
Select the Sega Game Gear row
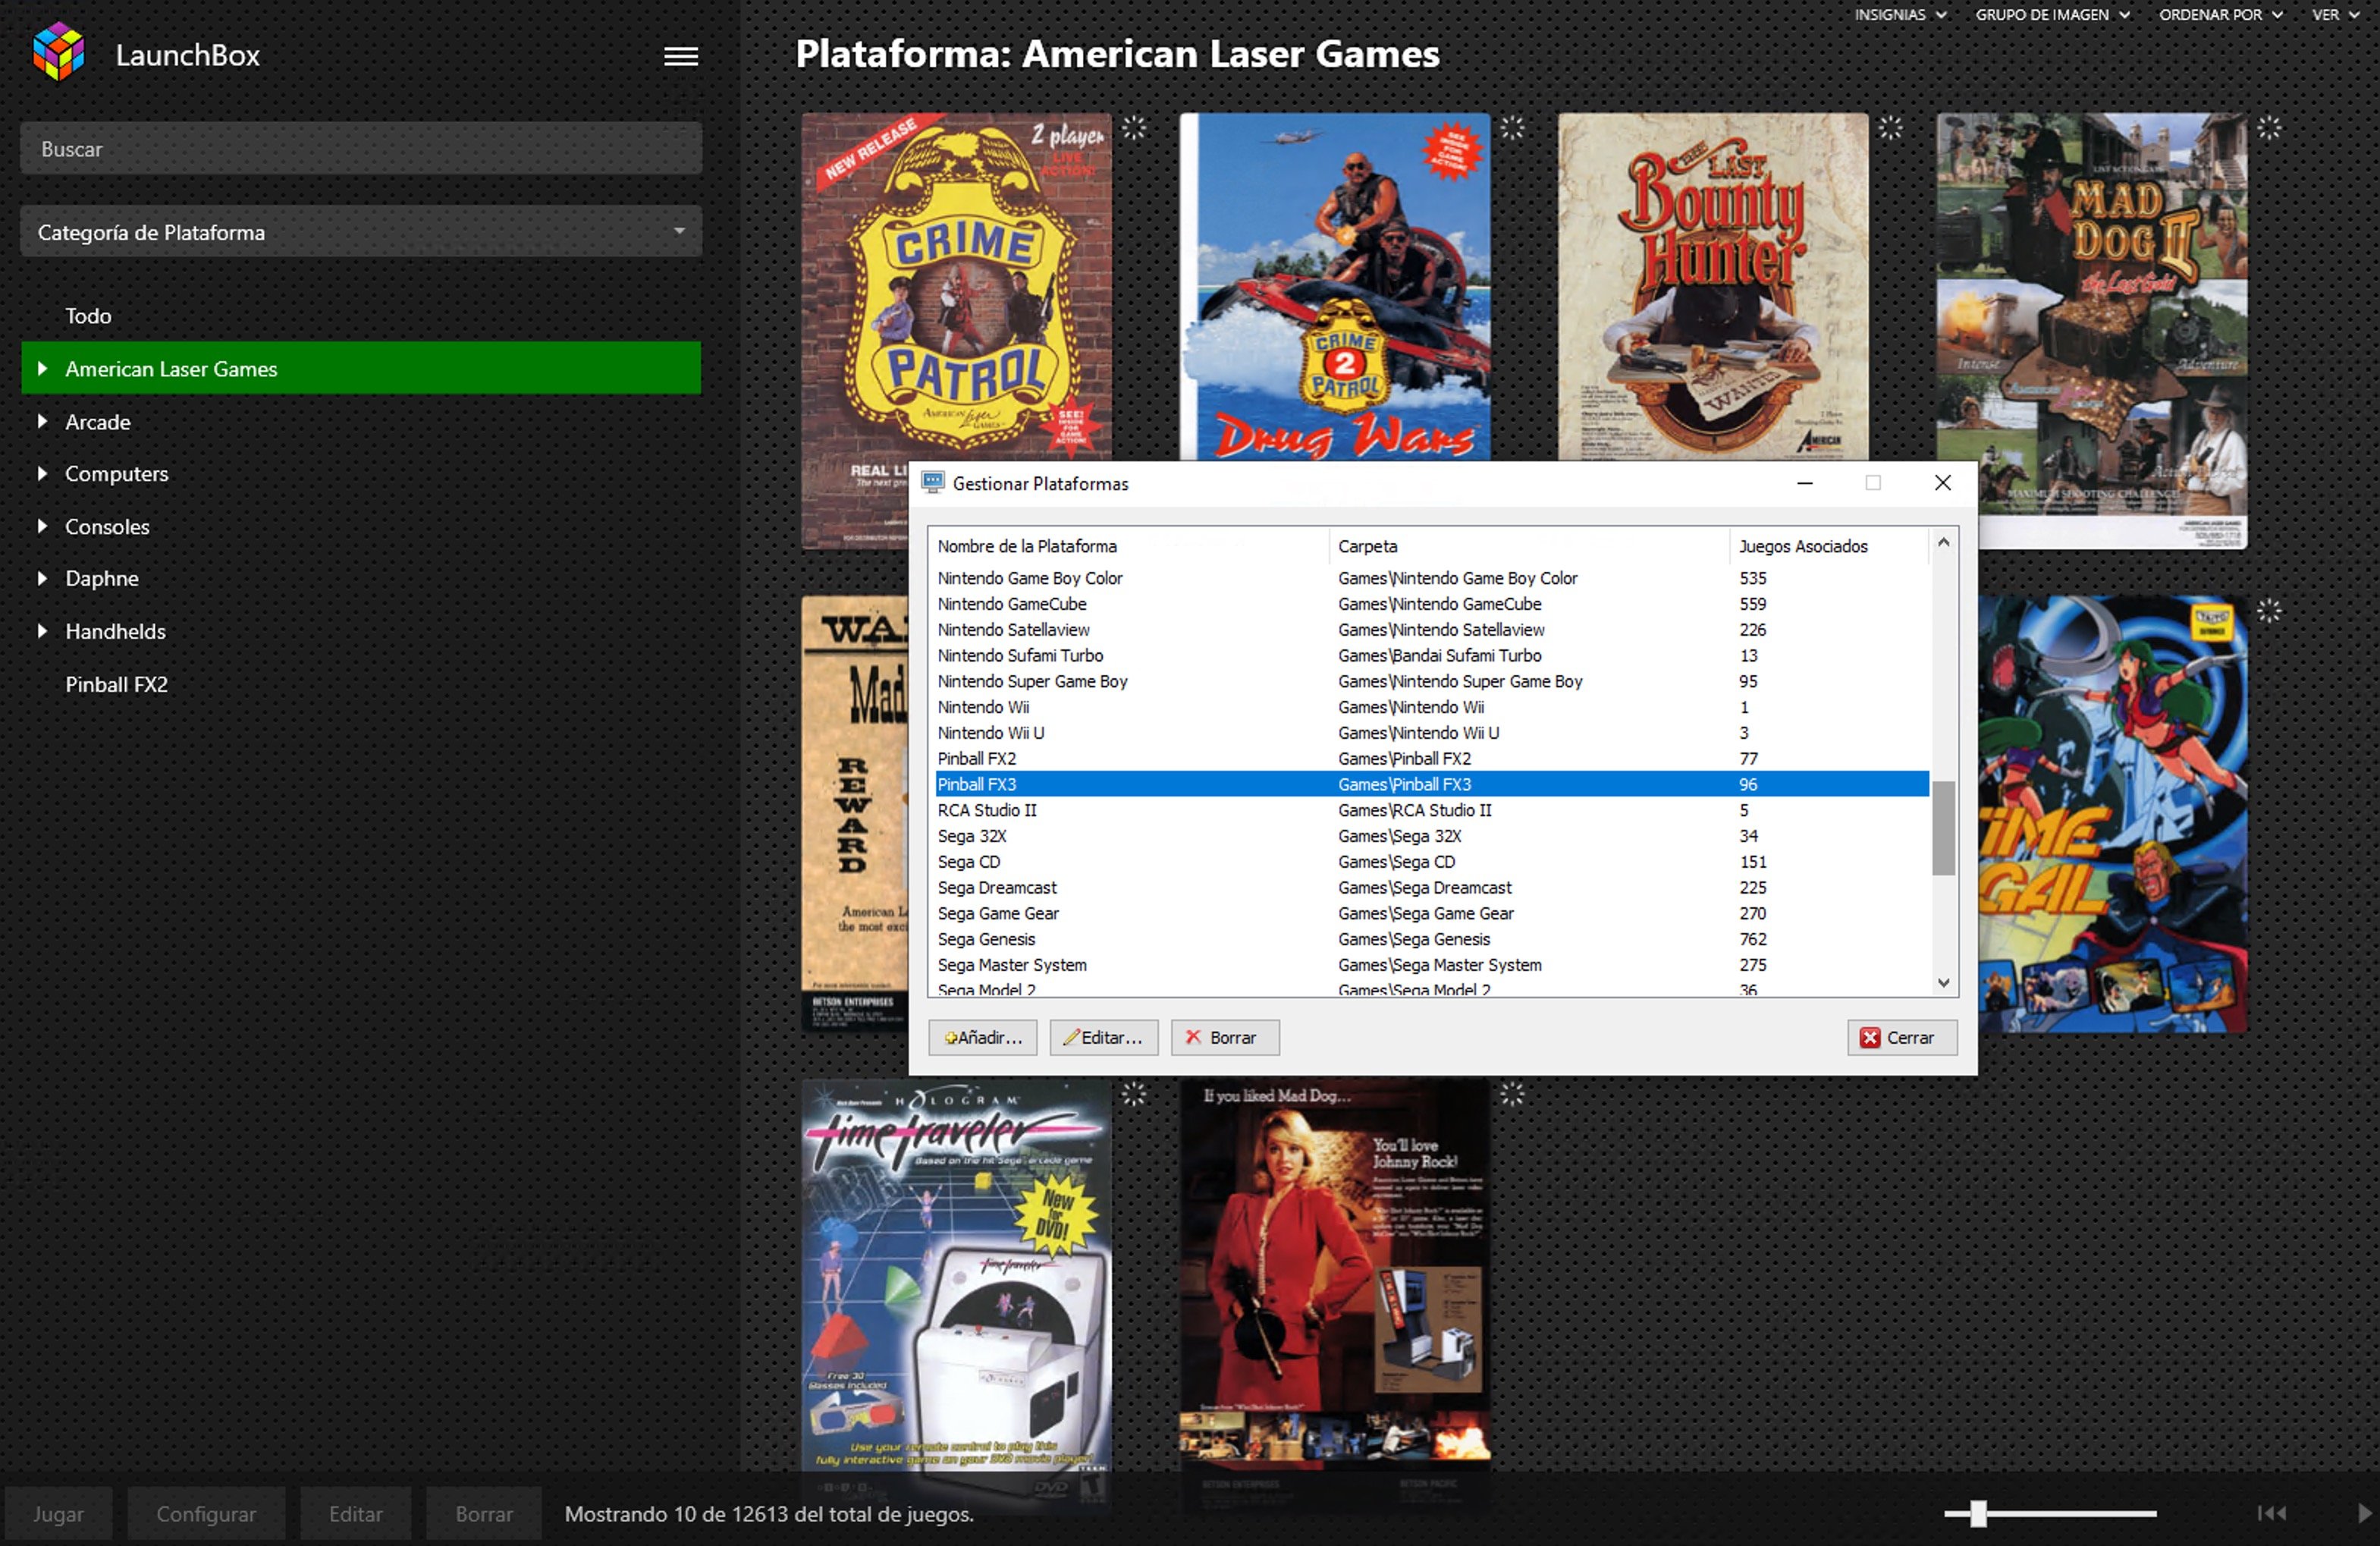tap(1432, 913)
